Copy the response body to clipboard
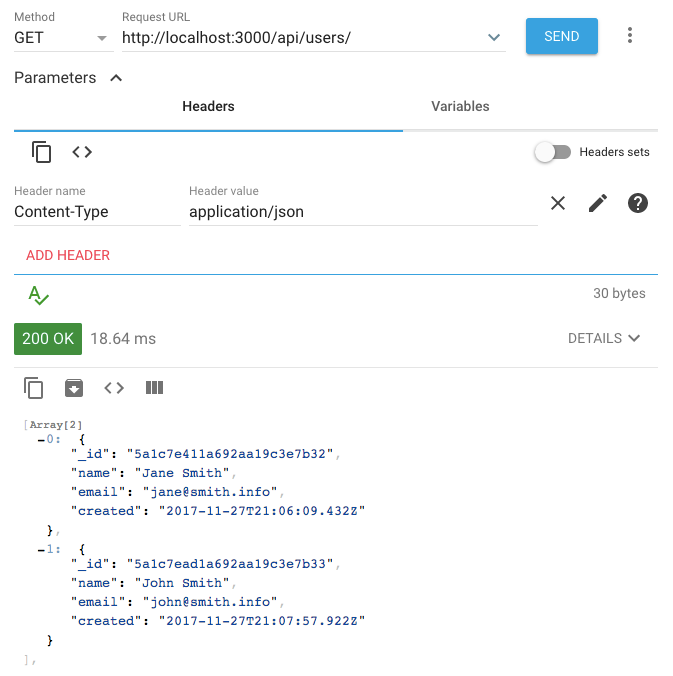Screen dimensions: 673x676 [34, 388]
